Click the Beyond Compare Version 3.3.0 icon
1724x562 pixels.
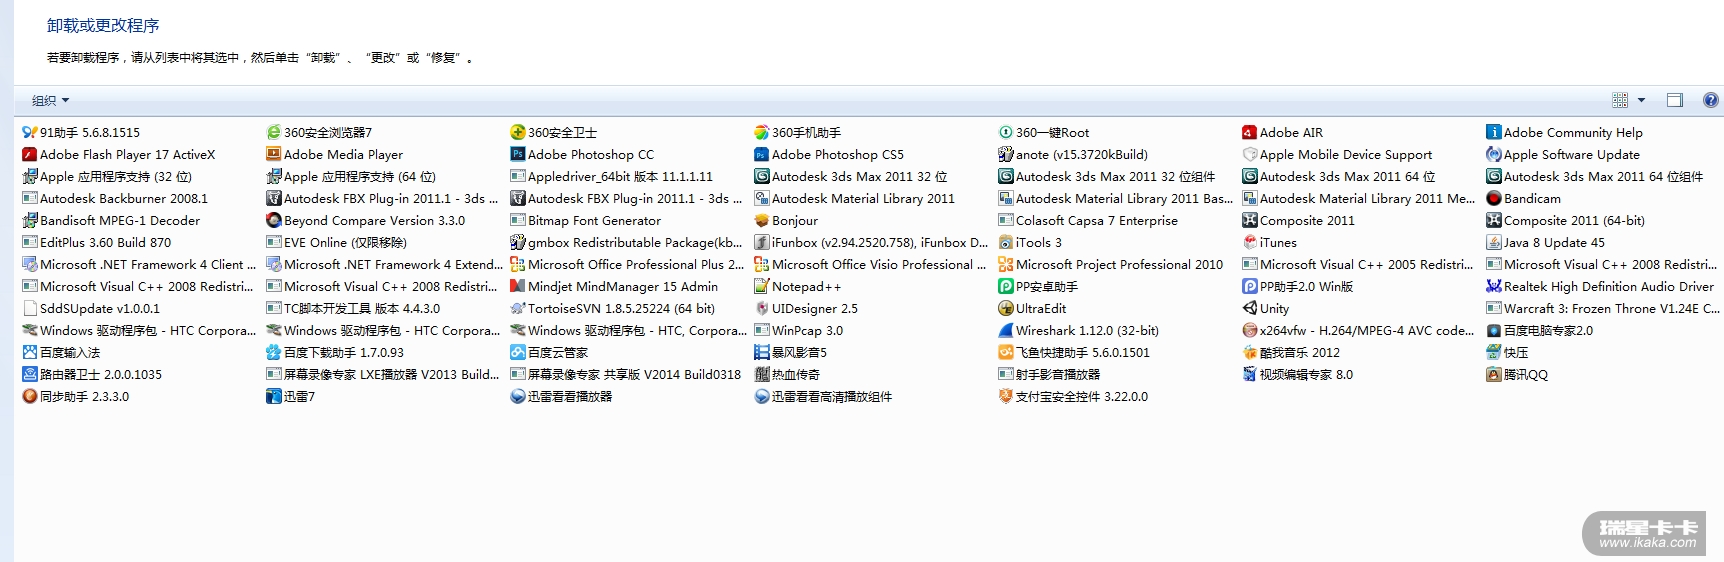point(274,220)
